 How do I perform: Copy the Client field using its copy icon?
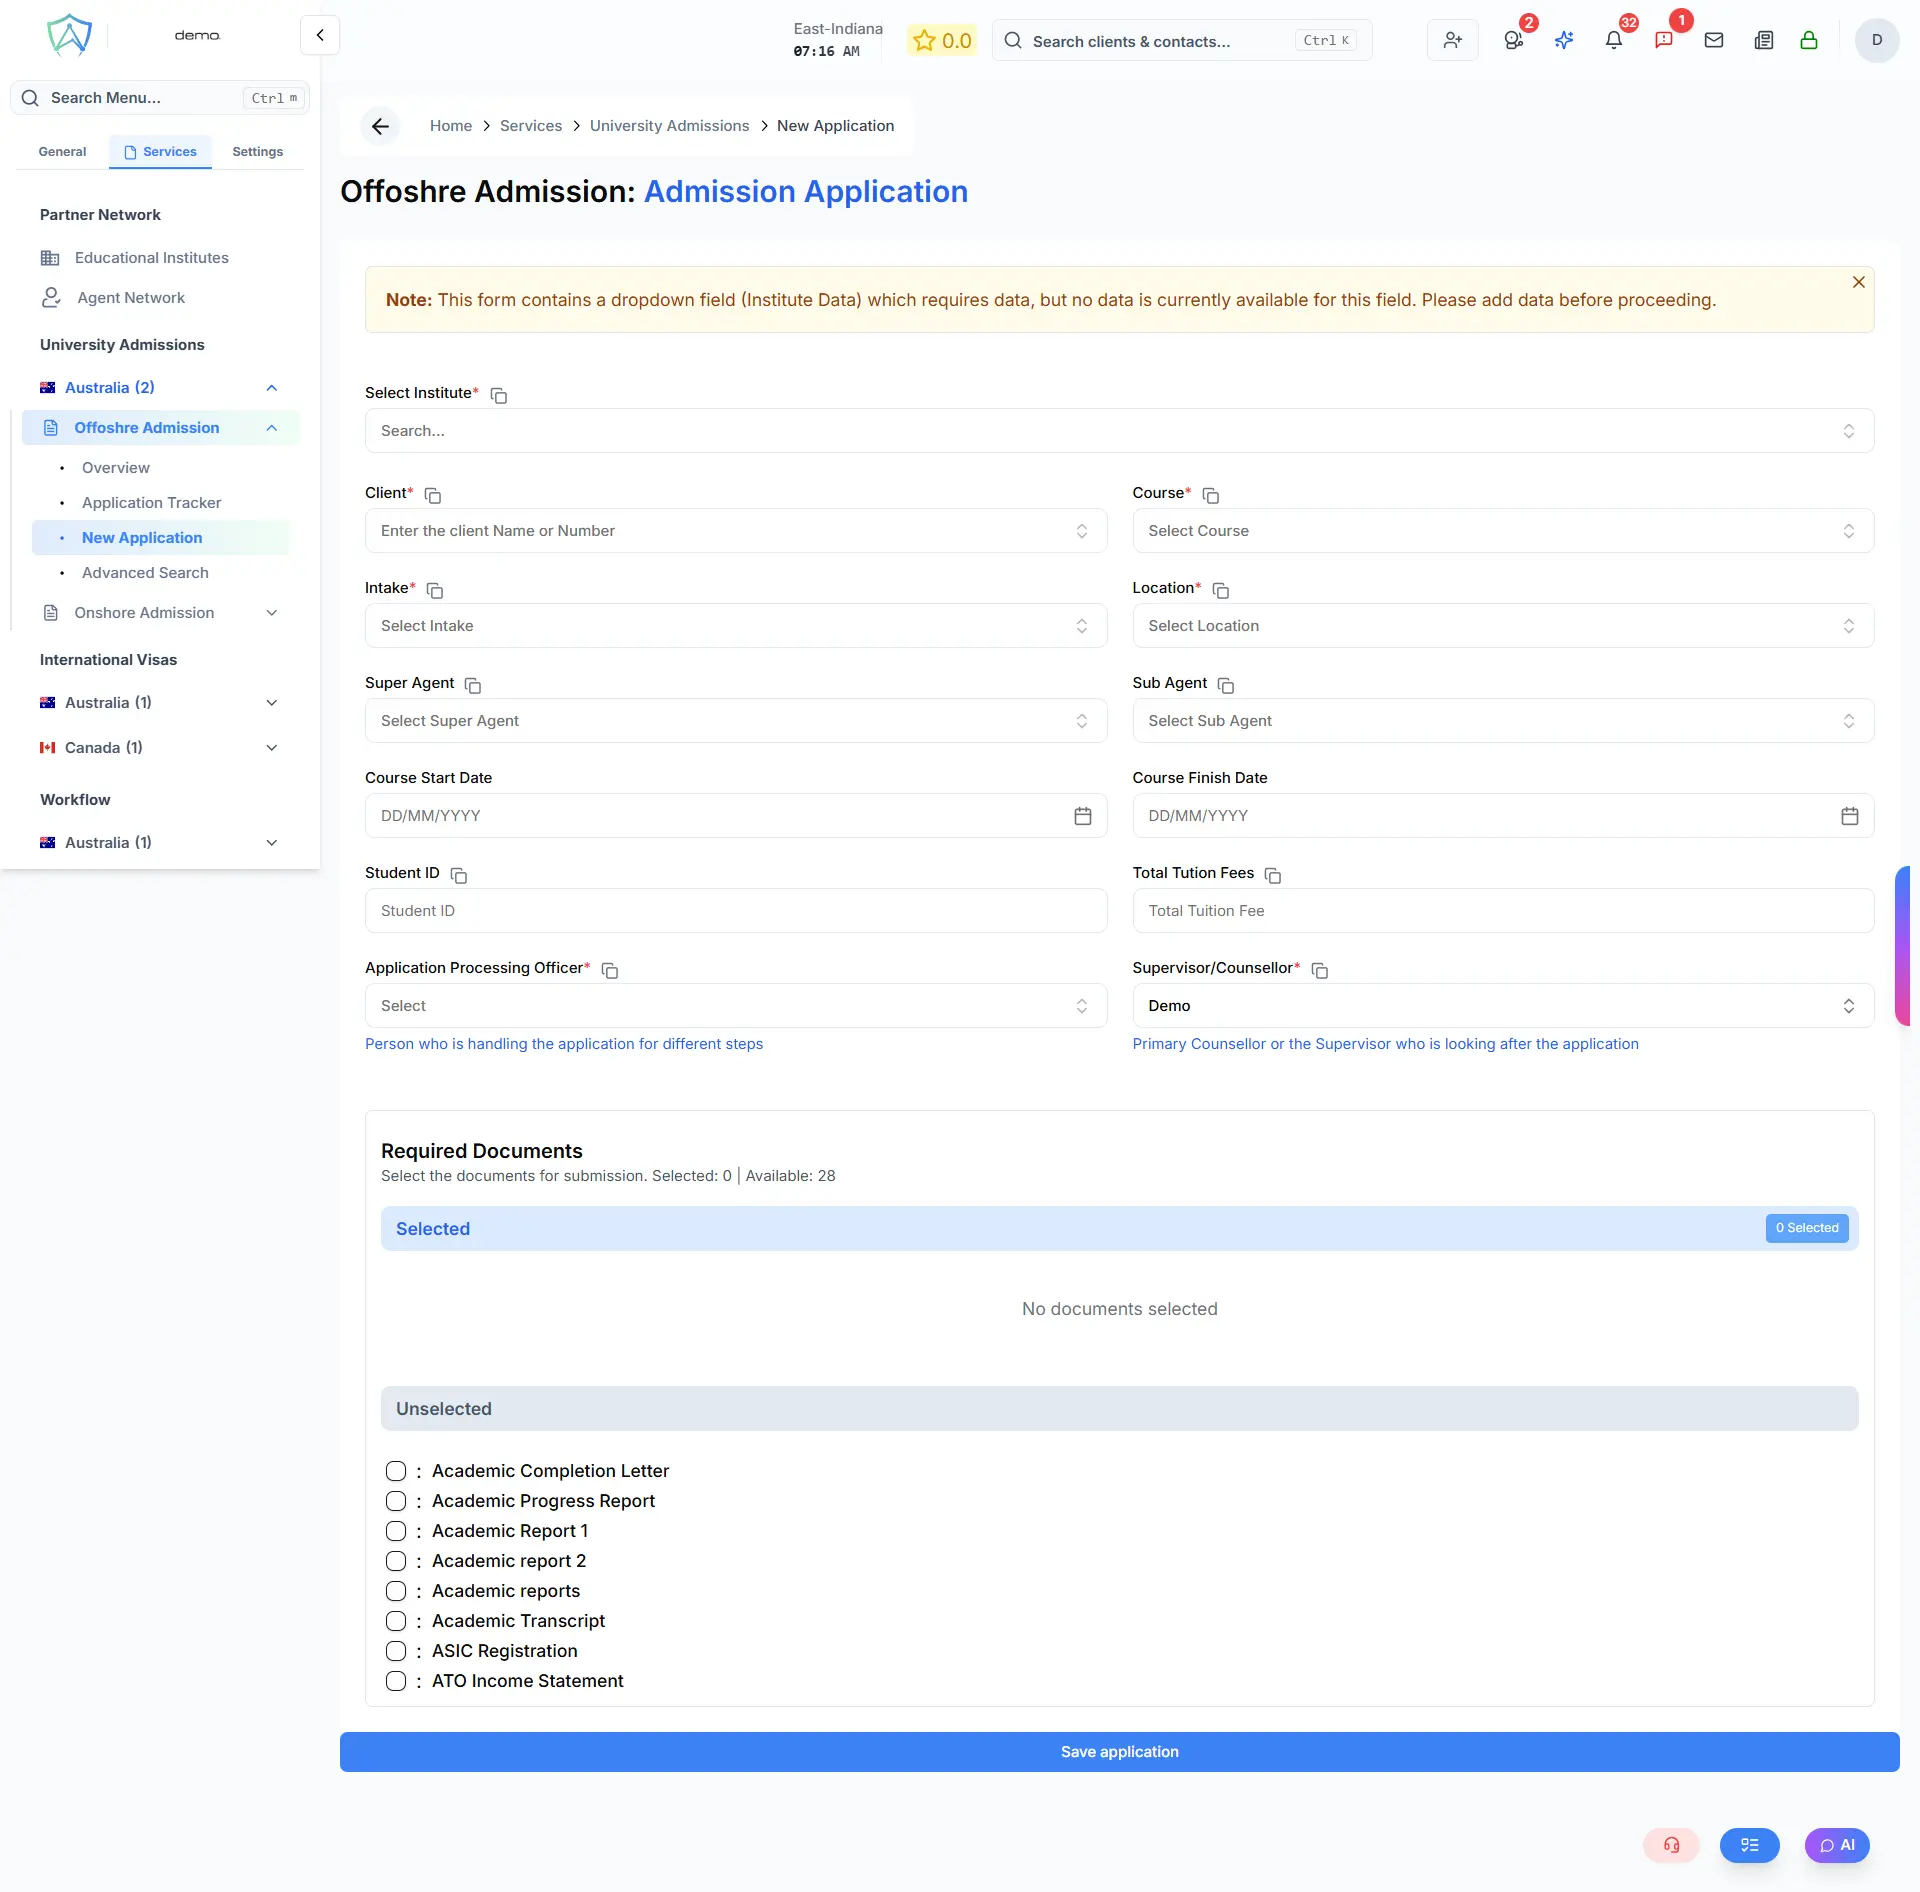pyautogui.click(x=431, y=495)
